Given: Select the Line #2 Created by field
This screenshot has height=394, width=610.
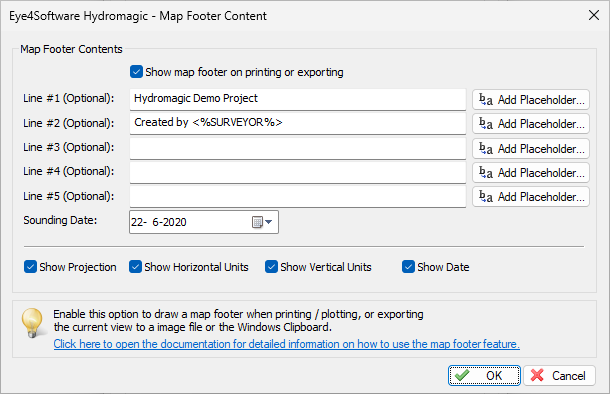Looking at the screenshot, I should pyautogui.click(x=298, y=123).
